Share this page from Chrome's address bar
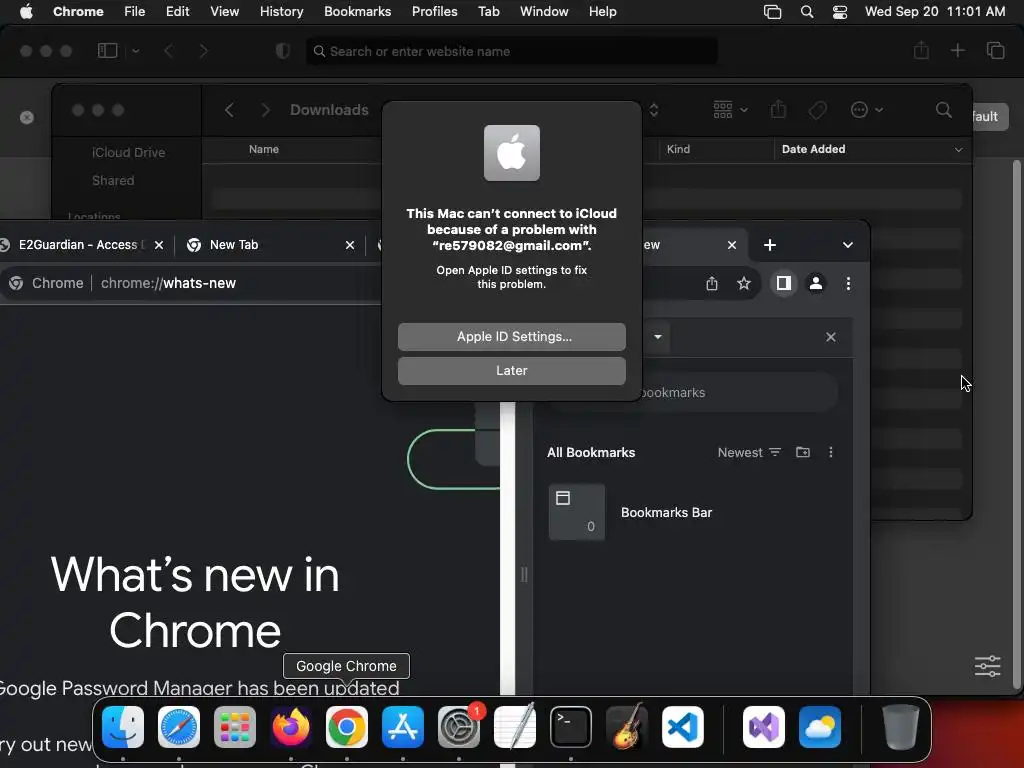The width and height of the screenshot is (1024, 768). 712,283
